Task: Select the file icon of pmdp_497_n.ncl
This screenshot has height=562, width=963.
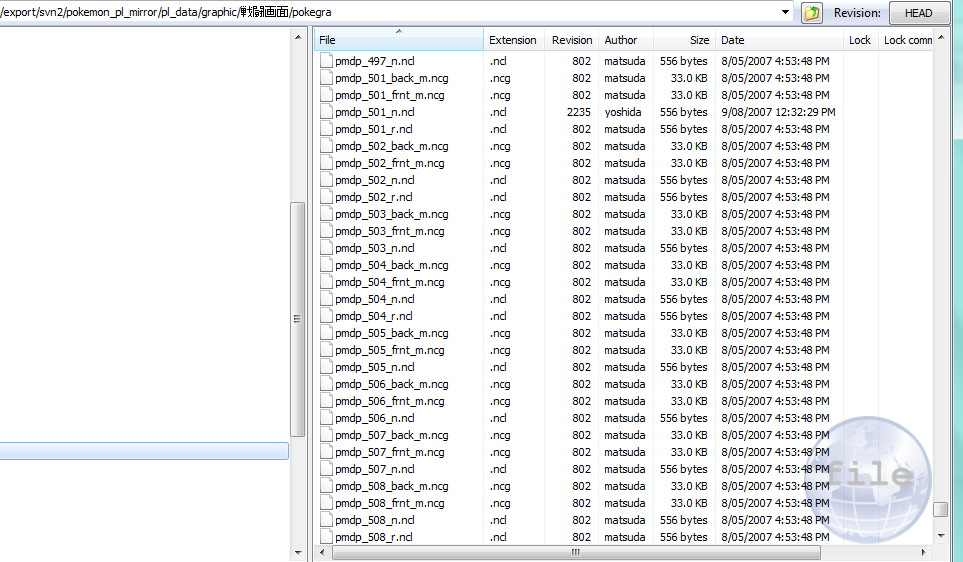Action: pos(326,61)
